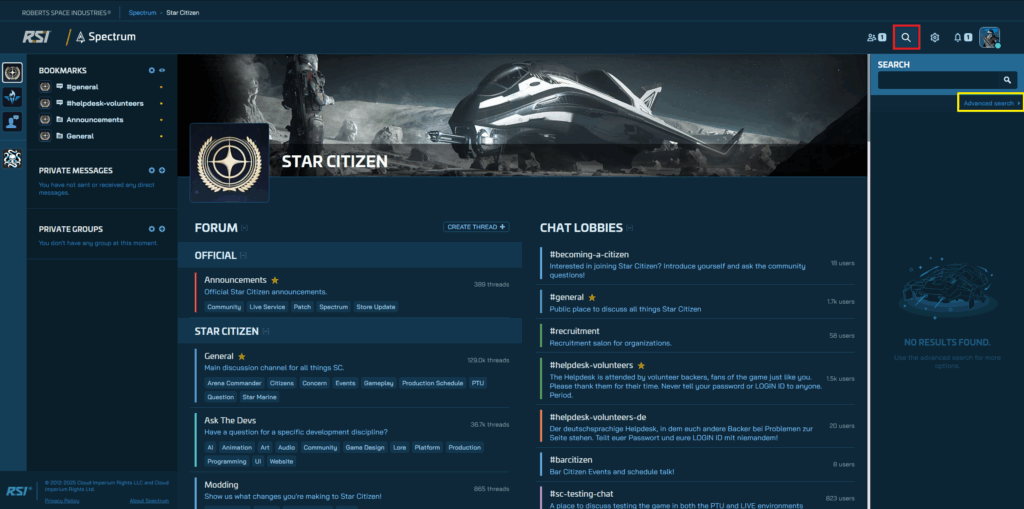Open the #general bookmark

click(82, 86)
